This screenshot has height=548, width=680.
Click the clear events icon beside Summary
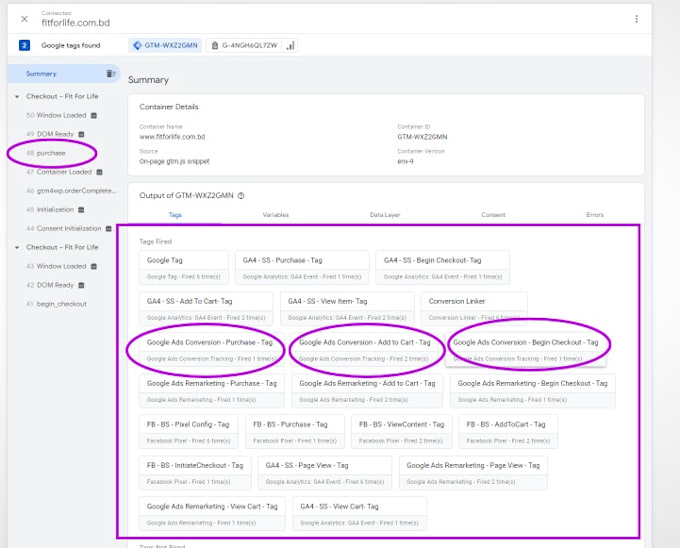(x=111, y=74)
